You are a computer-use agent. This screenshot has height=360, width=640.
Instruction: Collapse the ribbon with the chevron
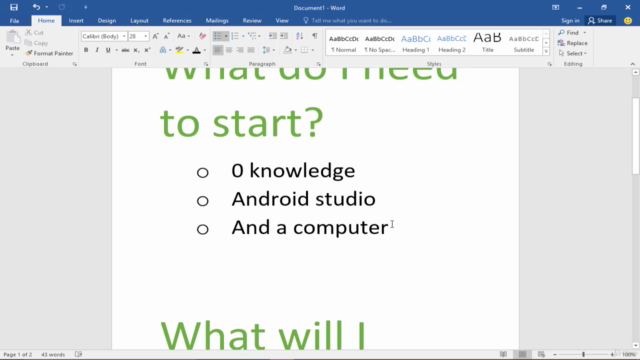(x=632, y=64)
